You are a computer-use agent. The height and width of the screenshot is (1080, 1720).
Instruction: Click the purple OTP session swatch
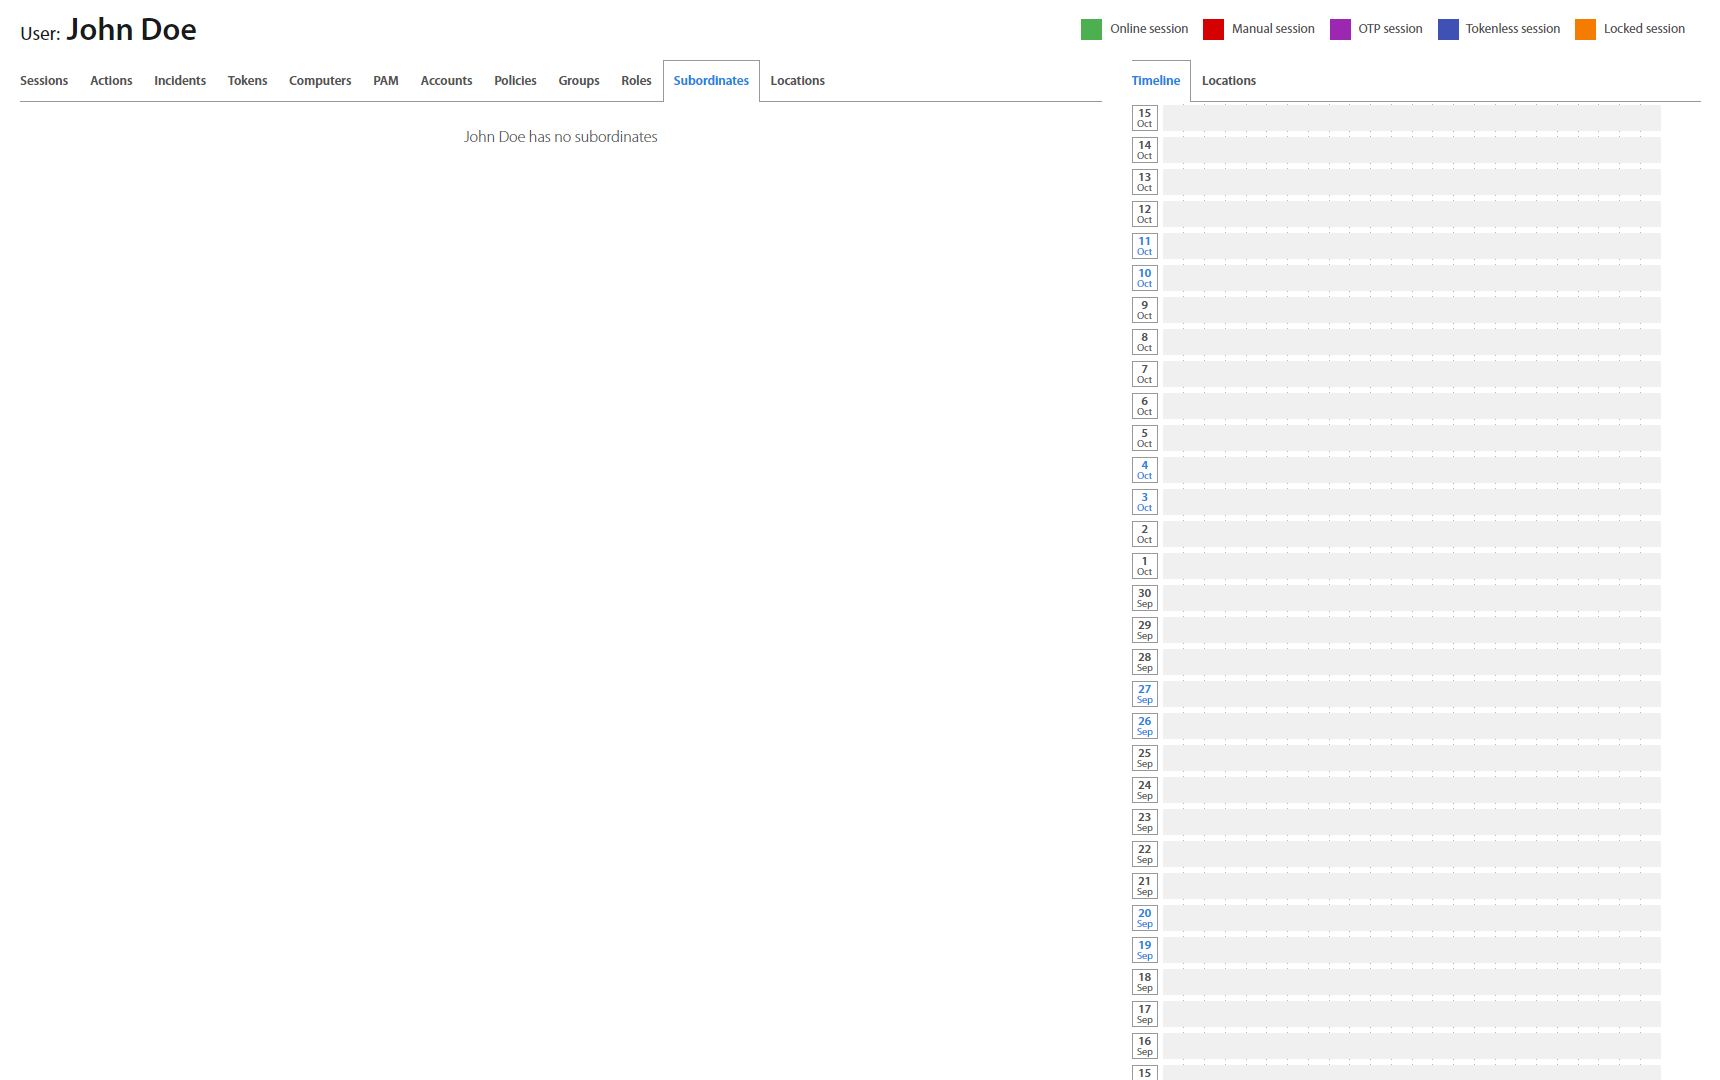pos(1340,29)
